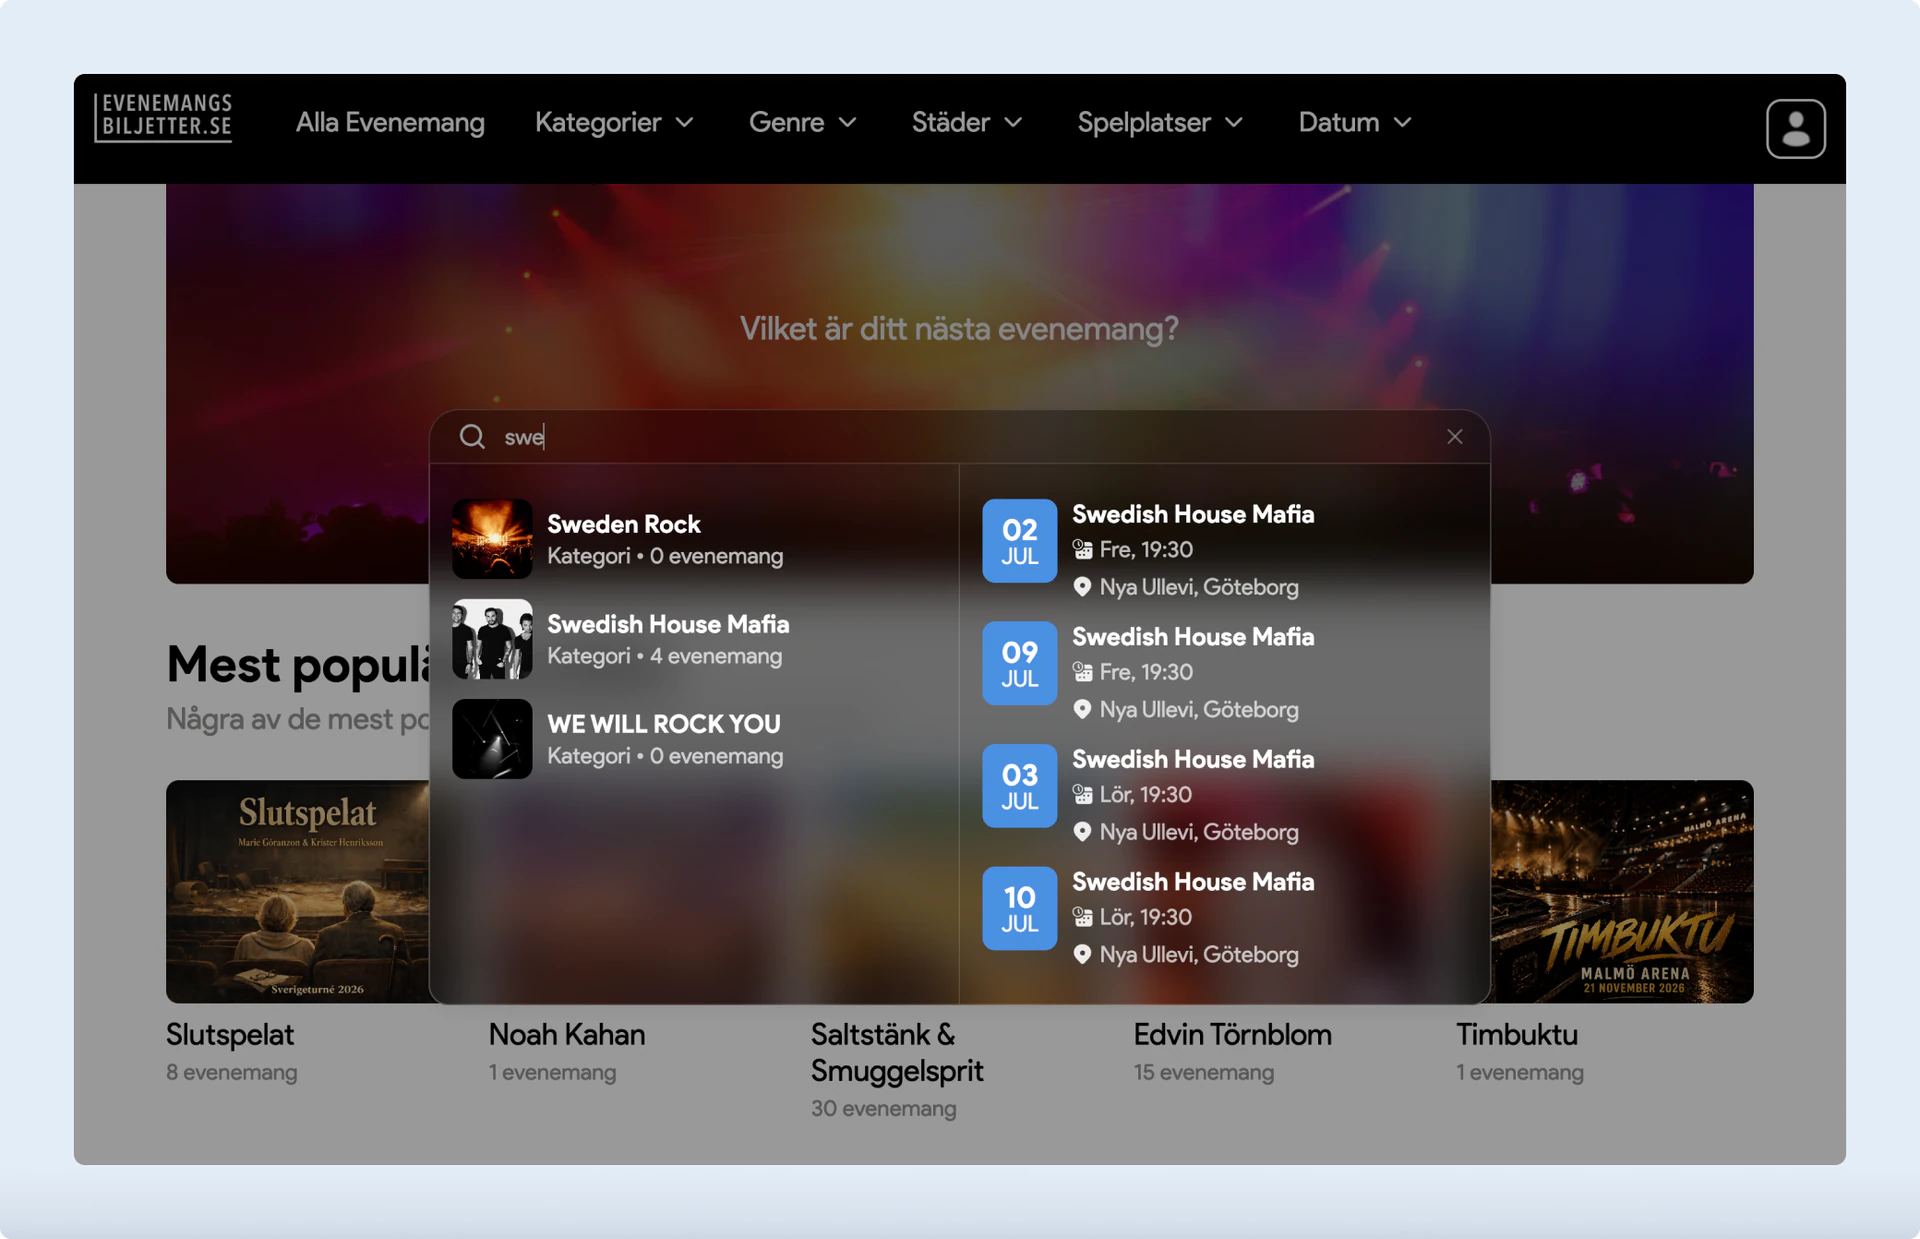Click 'Nya Ullevi, Göteborg' on the 09 JUL event

pyautogui.click(x=1199, y=709)
